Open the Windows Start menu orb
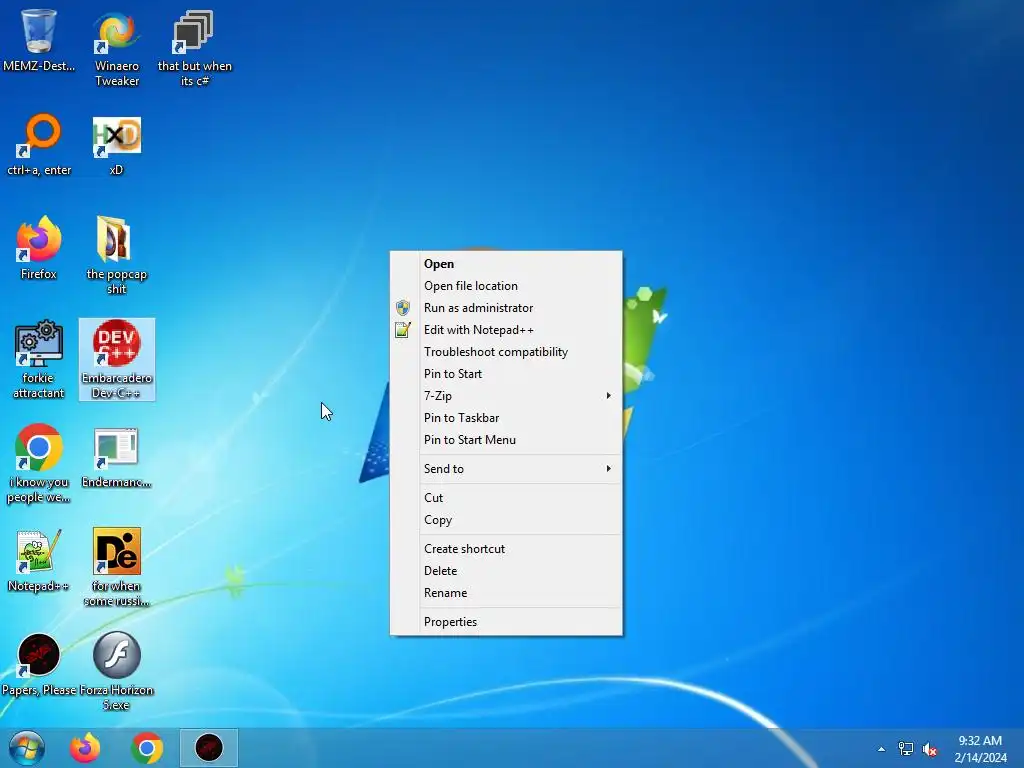 [x=27, y=748]
